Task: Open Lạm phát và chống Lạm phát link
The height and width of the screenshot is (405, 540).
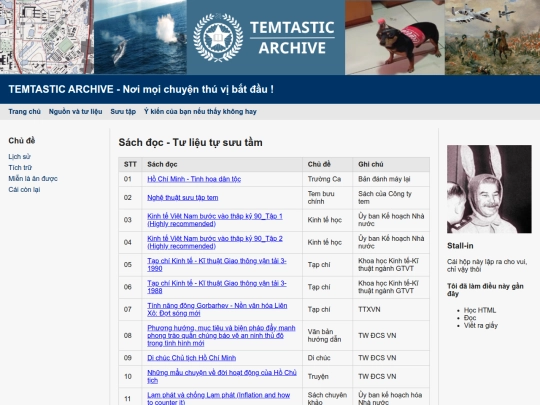Action: click(219, 399)
